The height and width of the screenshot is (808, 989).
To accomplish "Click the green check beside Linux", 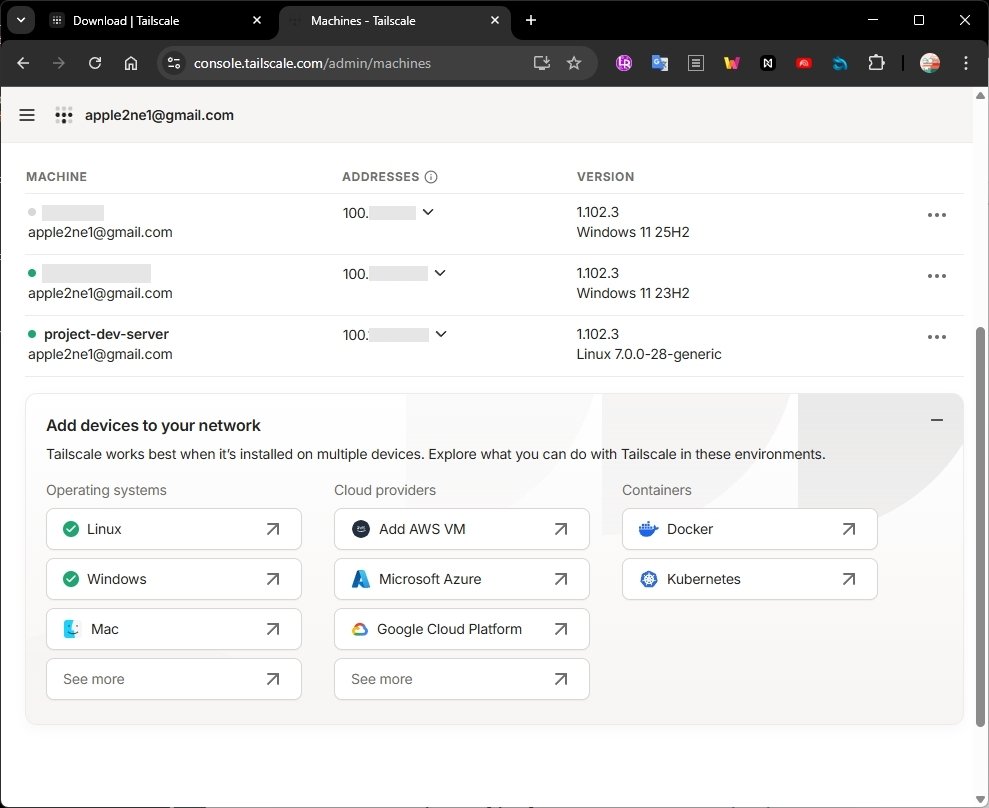I will [71, 529].
